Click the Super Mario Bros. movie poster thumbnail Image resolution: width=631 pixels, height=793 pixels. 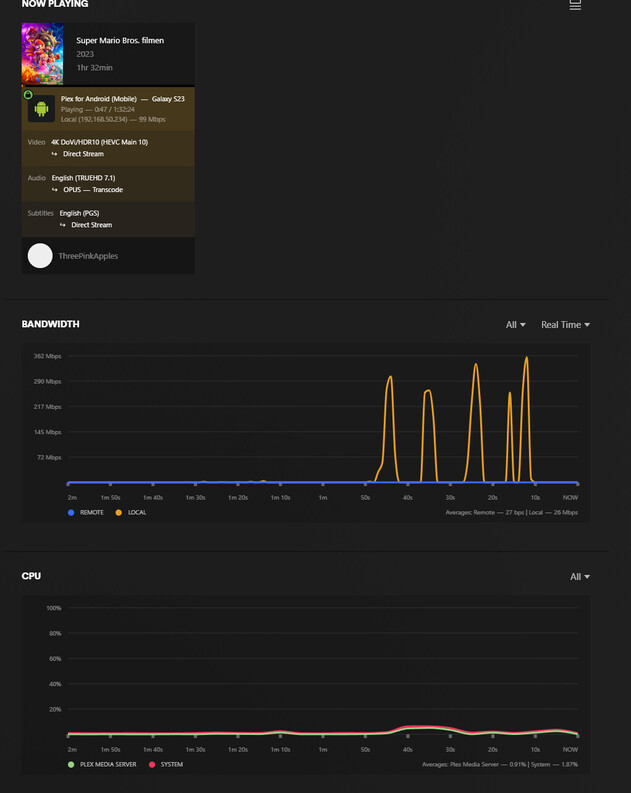pyautogui.click(x=42, y=54)
